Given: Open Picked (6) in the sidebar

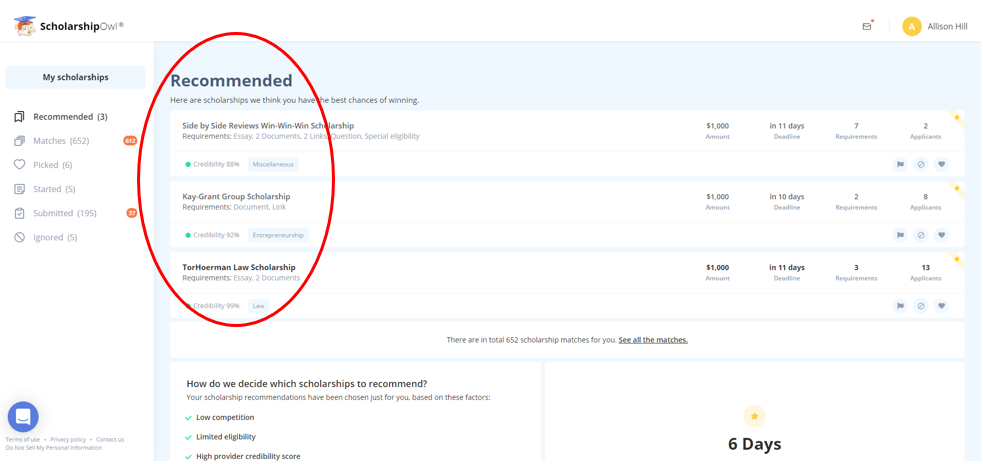Looking at the screenshot, I should [x=53, y=165].
